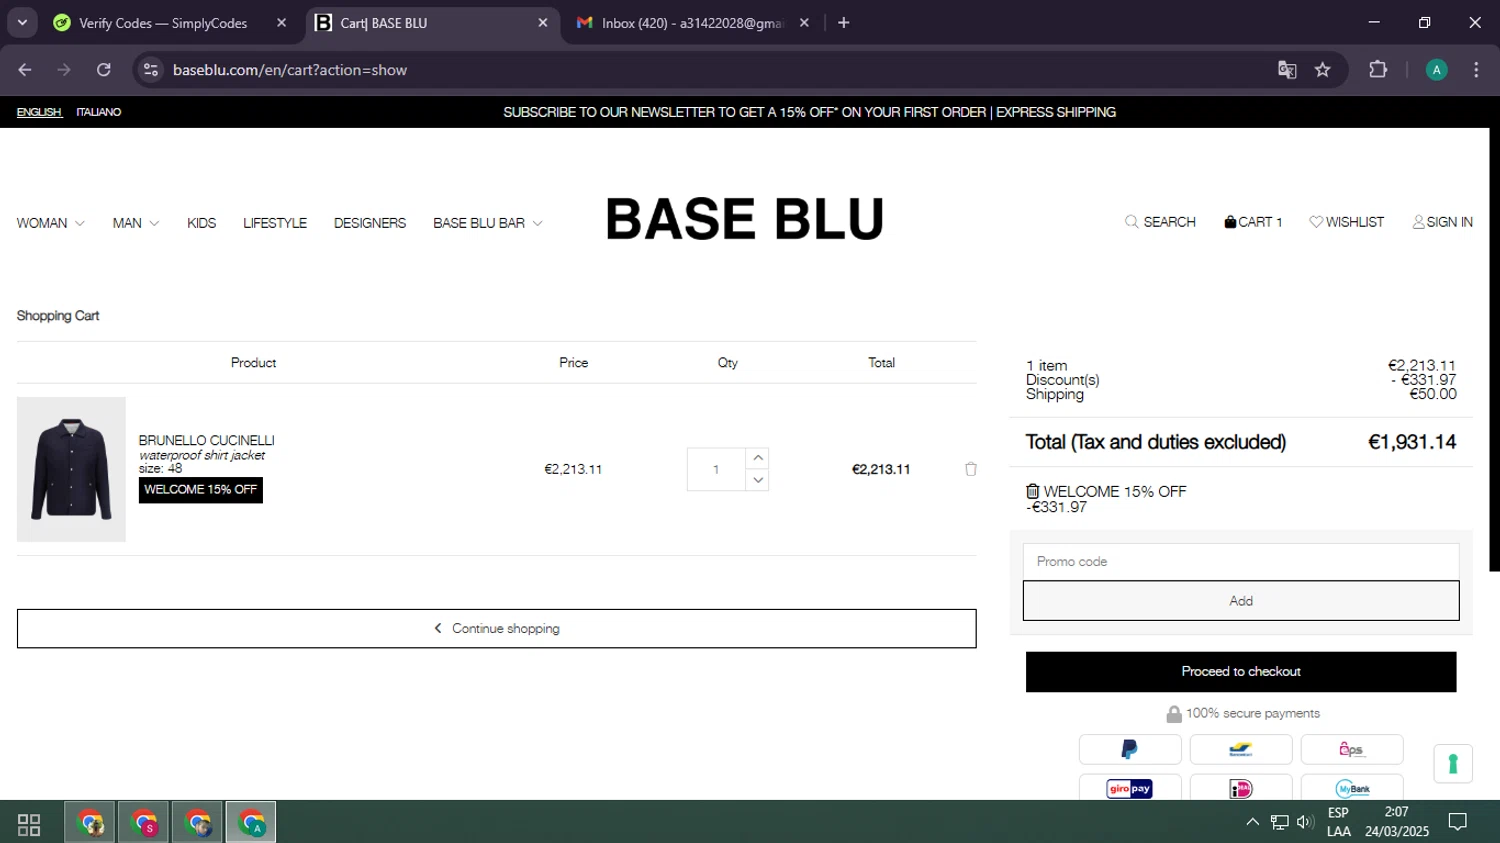1500x843 pixels.
Task: Select the Bancontact payment logo
Action: [1241, 749]
